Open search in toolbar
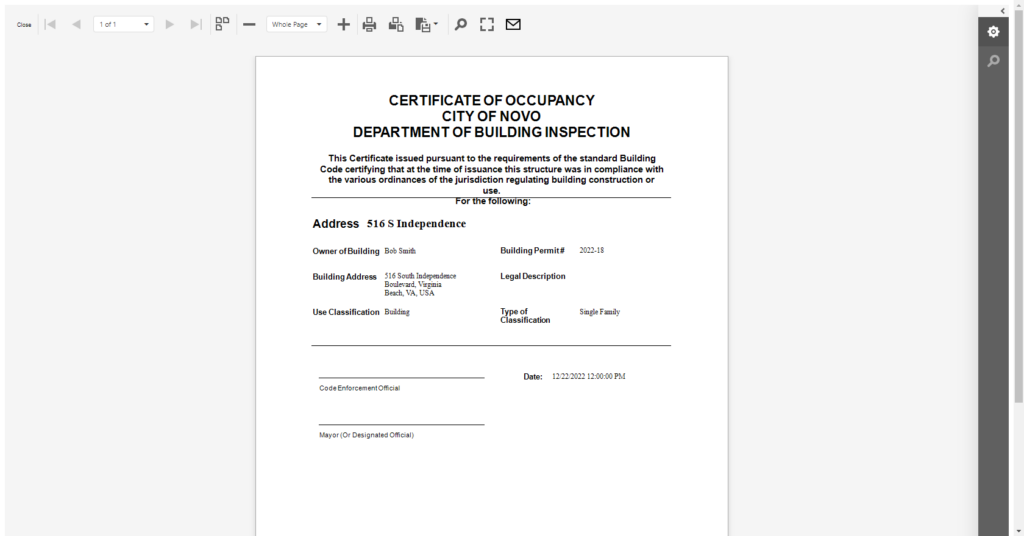 pos(460,25)
